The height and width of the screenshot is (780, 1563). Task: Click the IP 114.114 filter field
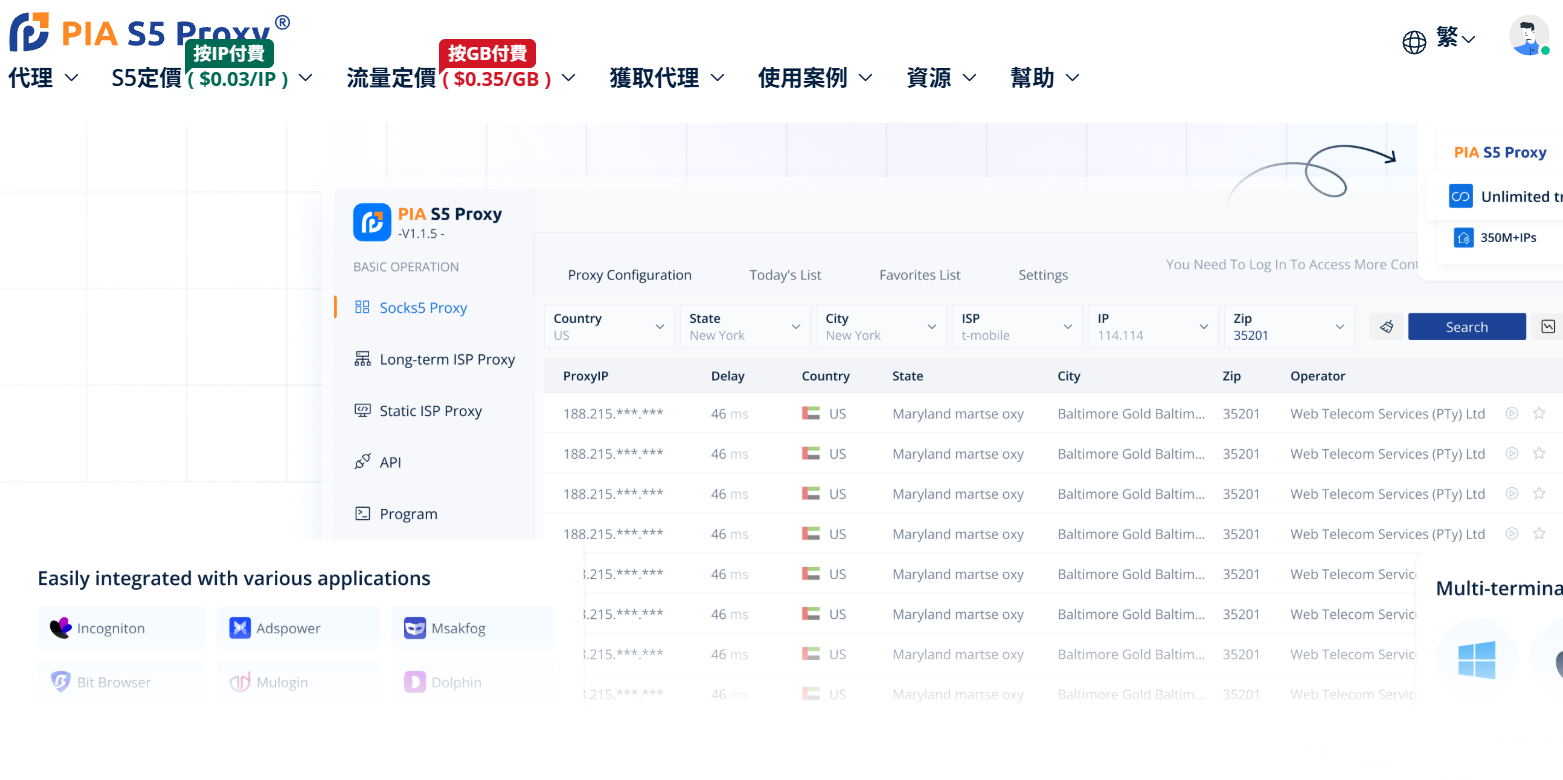[1153, 326]
